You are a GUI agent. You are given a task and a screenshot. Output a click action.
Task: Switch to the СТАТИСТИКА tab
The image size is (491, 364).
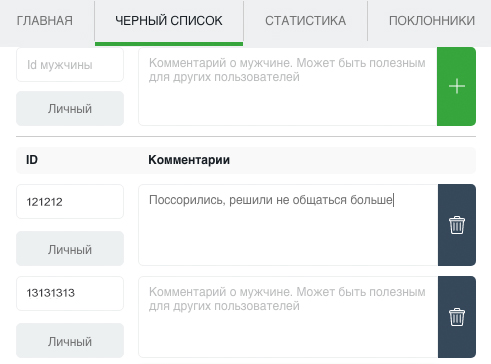(x=305, y=21)
